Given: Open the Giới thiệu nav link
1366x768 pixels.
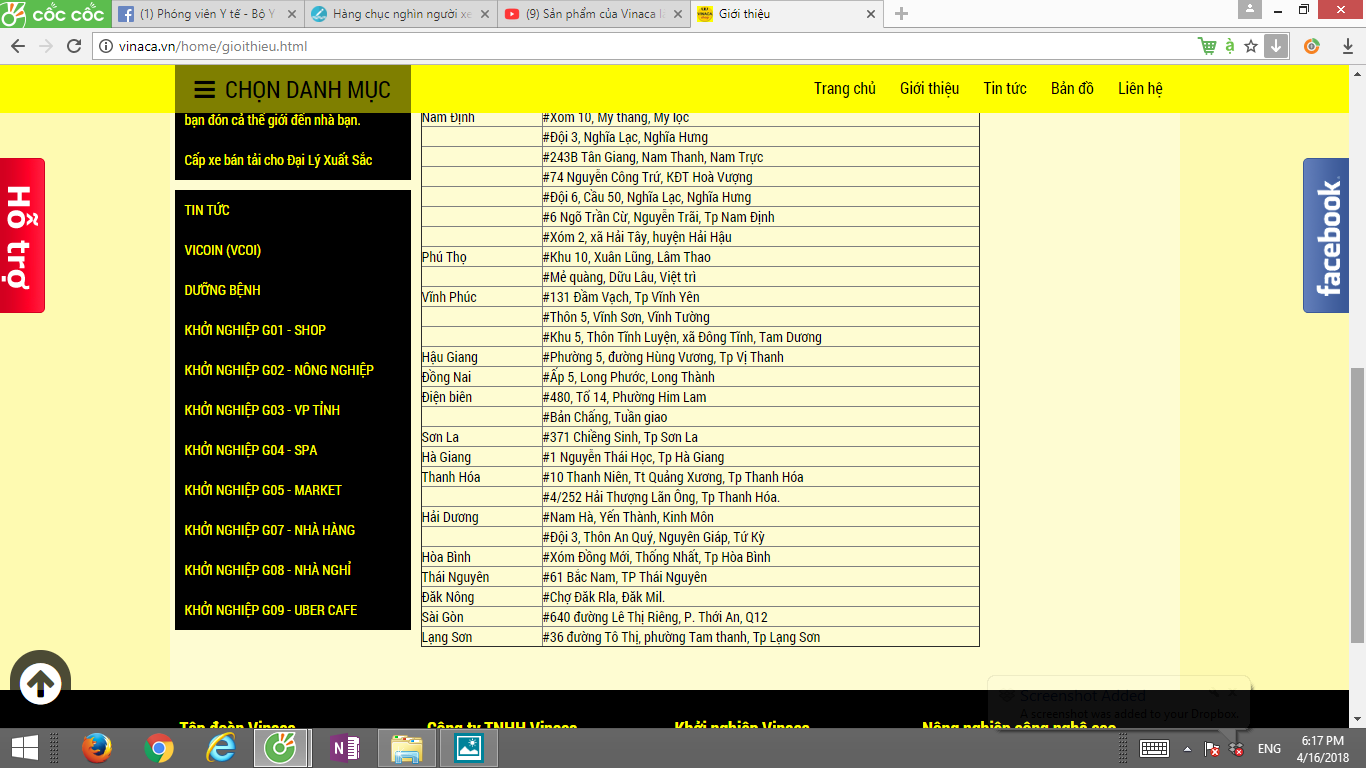Looking at the screenshot, I should pos(930,88).
